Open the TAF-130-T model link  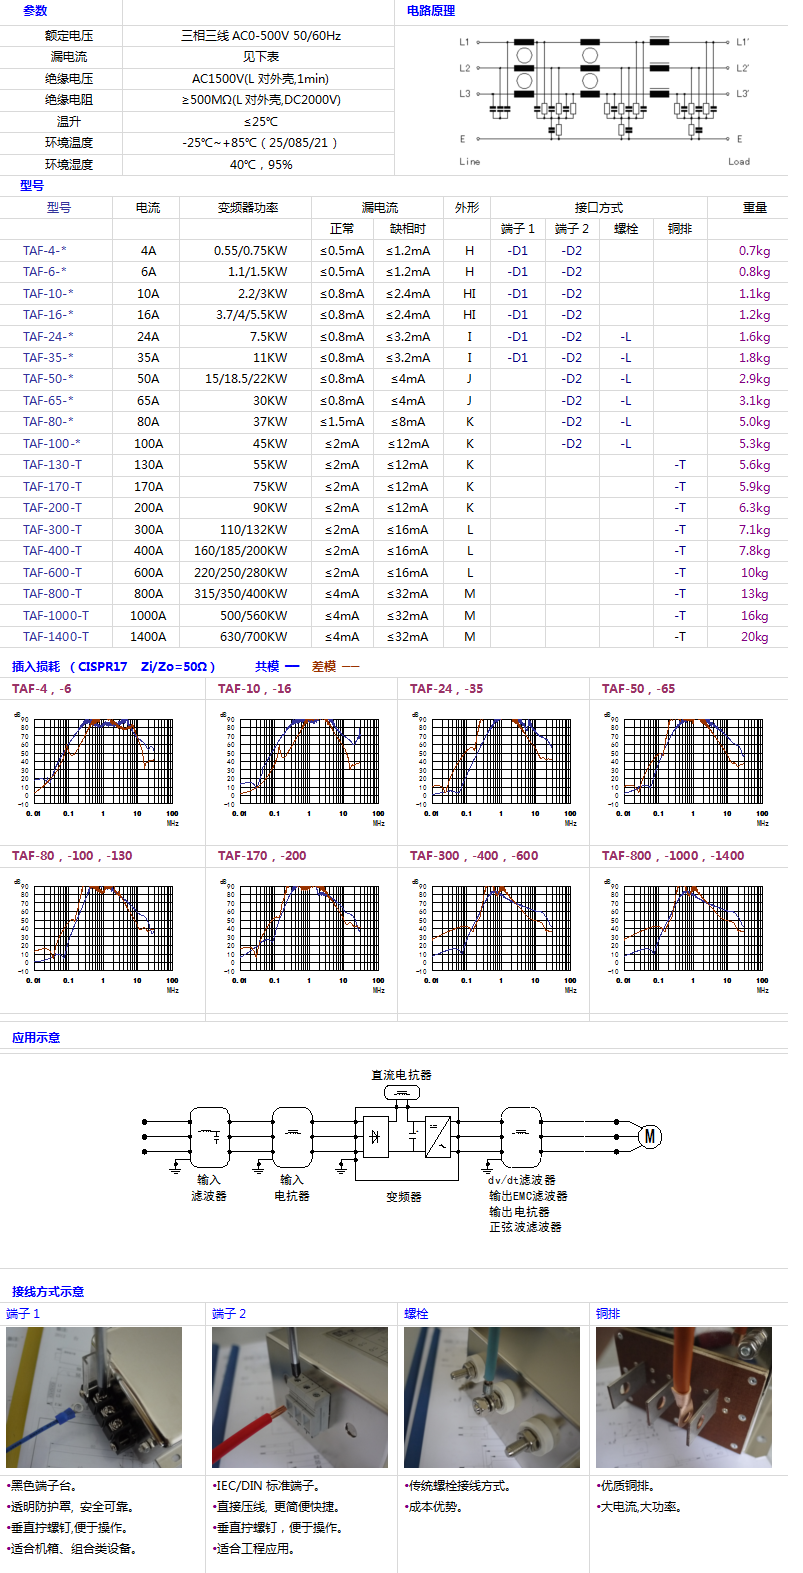point(52,465)
